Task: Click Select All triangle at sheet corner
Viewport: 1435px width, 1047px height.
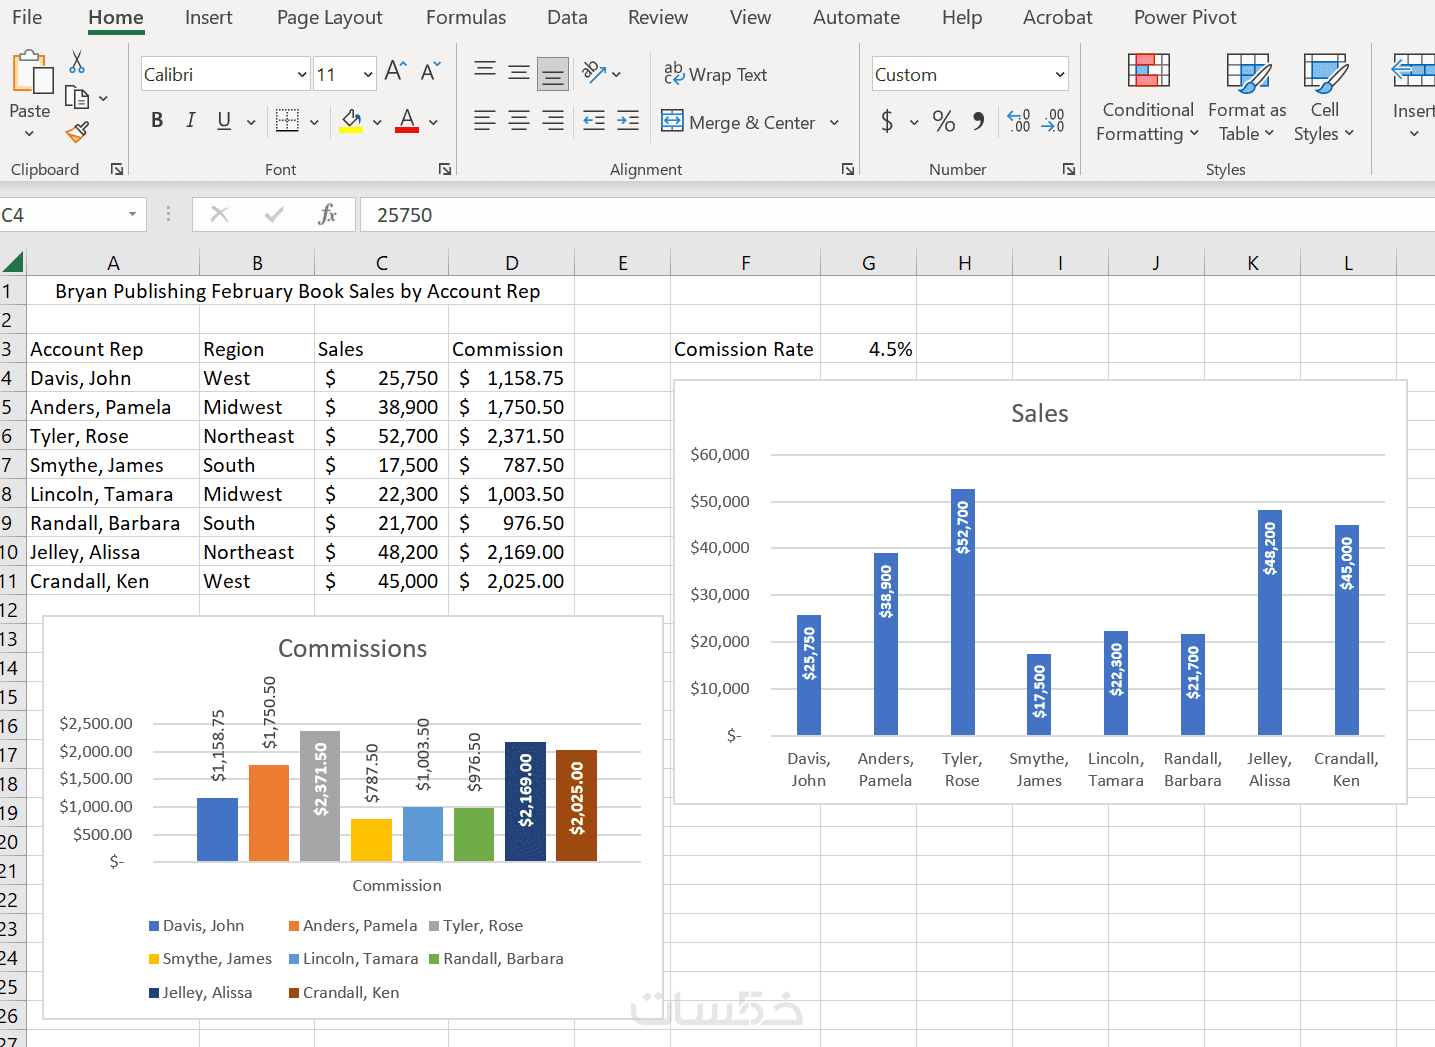Action: coord(13,262)
